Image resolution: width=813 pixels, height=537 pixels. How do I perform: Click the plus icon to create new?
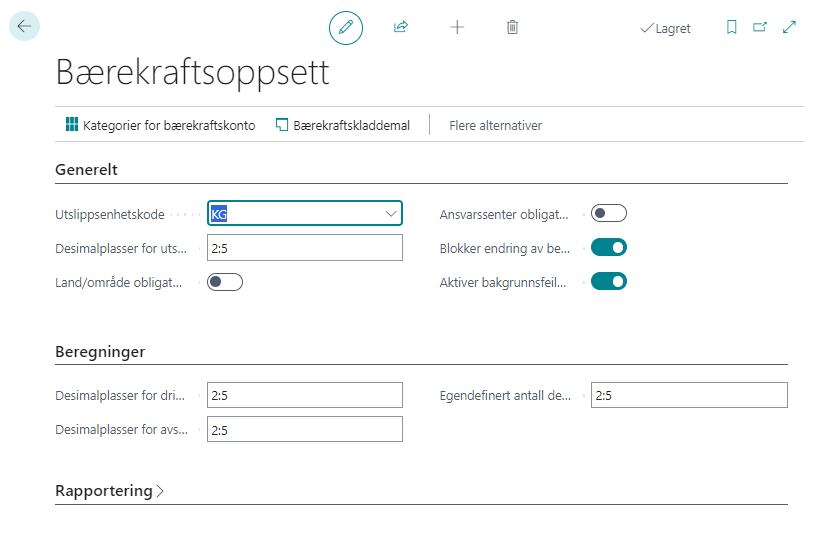[457, 27]
